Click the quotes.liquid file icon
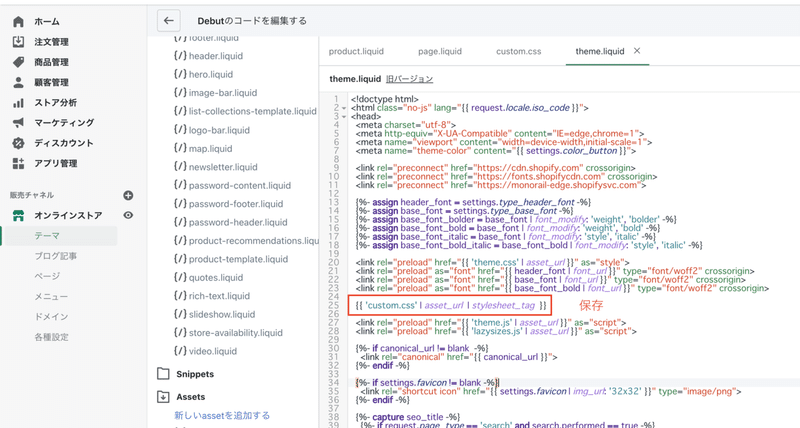 tap(180, 277)
